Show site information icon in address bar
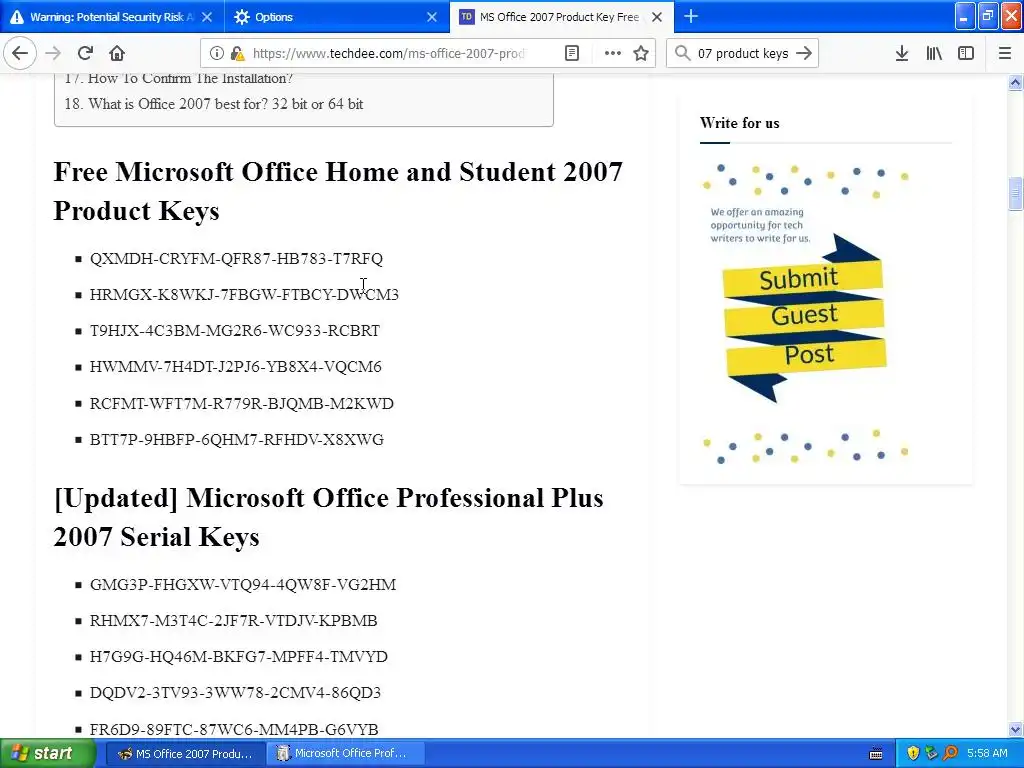 tap(217, 54)
